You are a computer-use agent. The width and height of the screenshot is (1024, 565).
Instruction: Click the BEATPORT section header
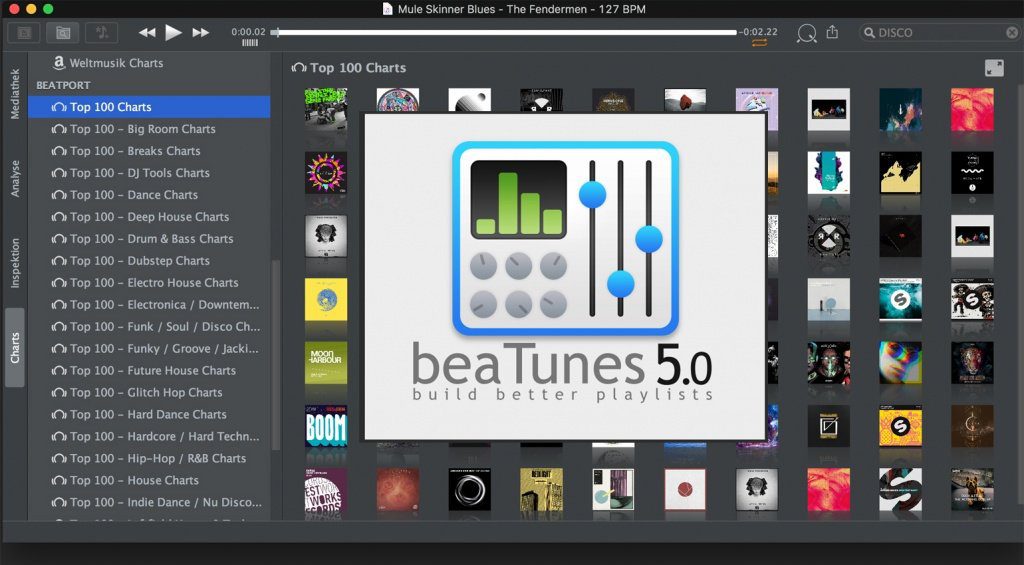[x=63, y=86]
